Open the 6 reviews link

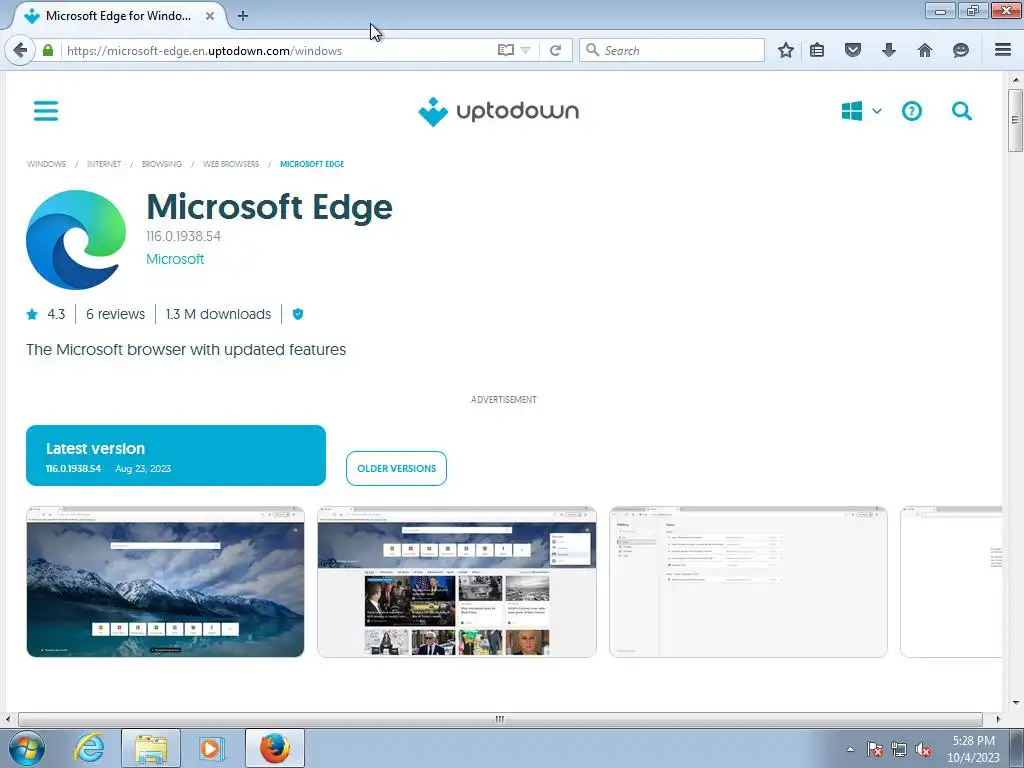(116, 314)
